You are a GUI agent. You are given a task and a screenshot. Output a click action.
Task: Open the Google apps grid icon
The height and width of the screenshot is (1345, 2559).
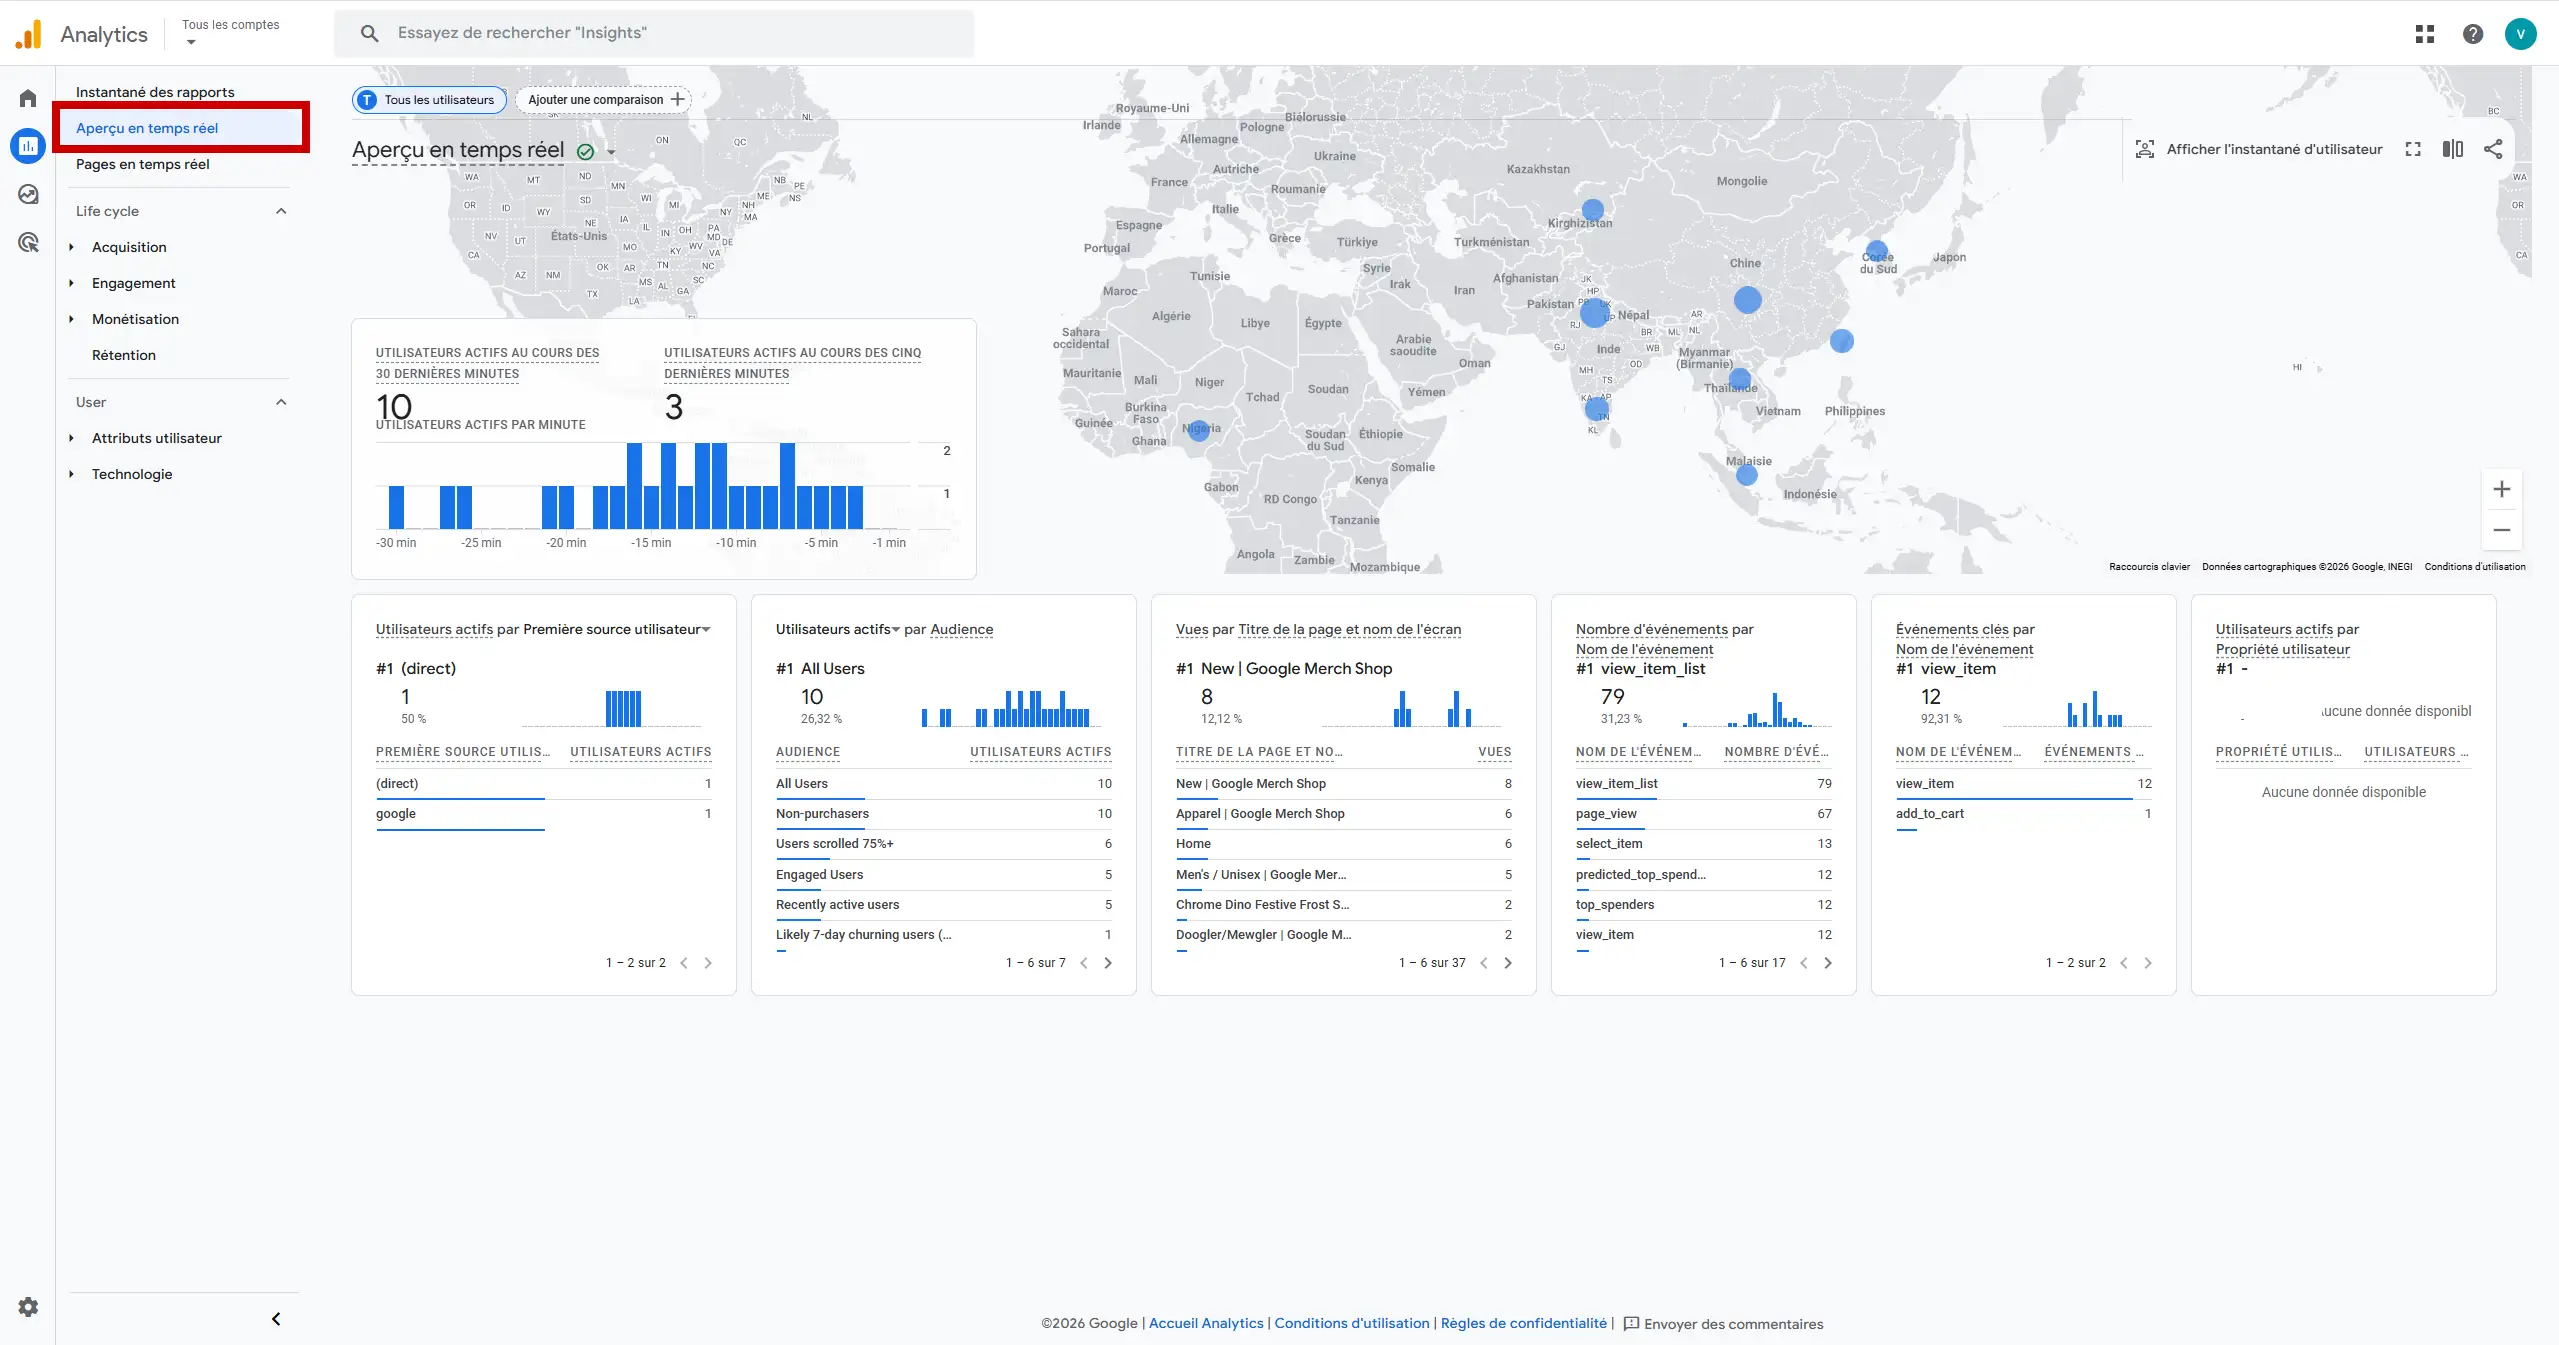[x=2424, y=34]
